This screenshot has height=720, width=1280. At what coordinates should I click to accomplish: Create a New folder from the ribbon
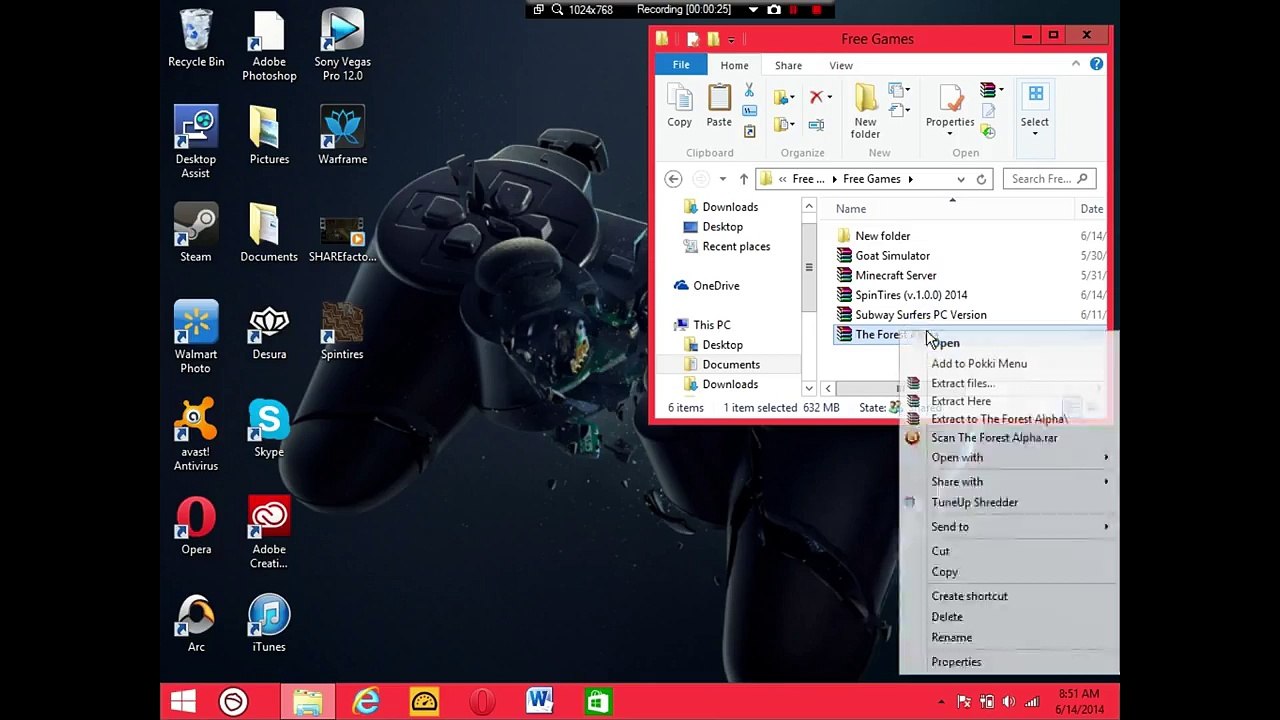pos(865,111)
